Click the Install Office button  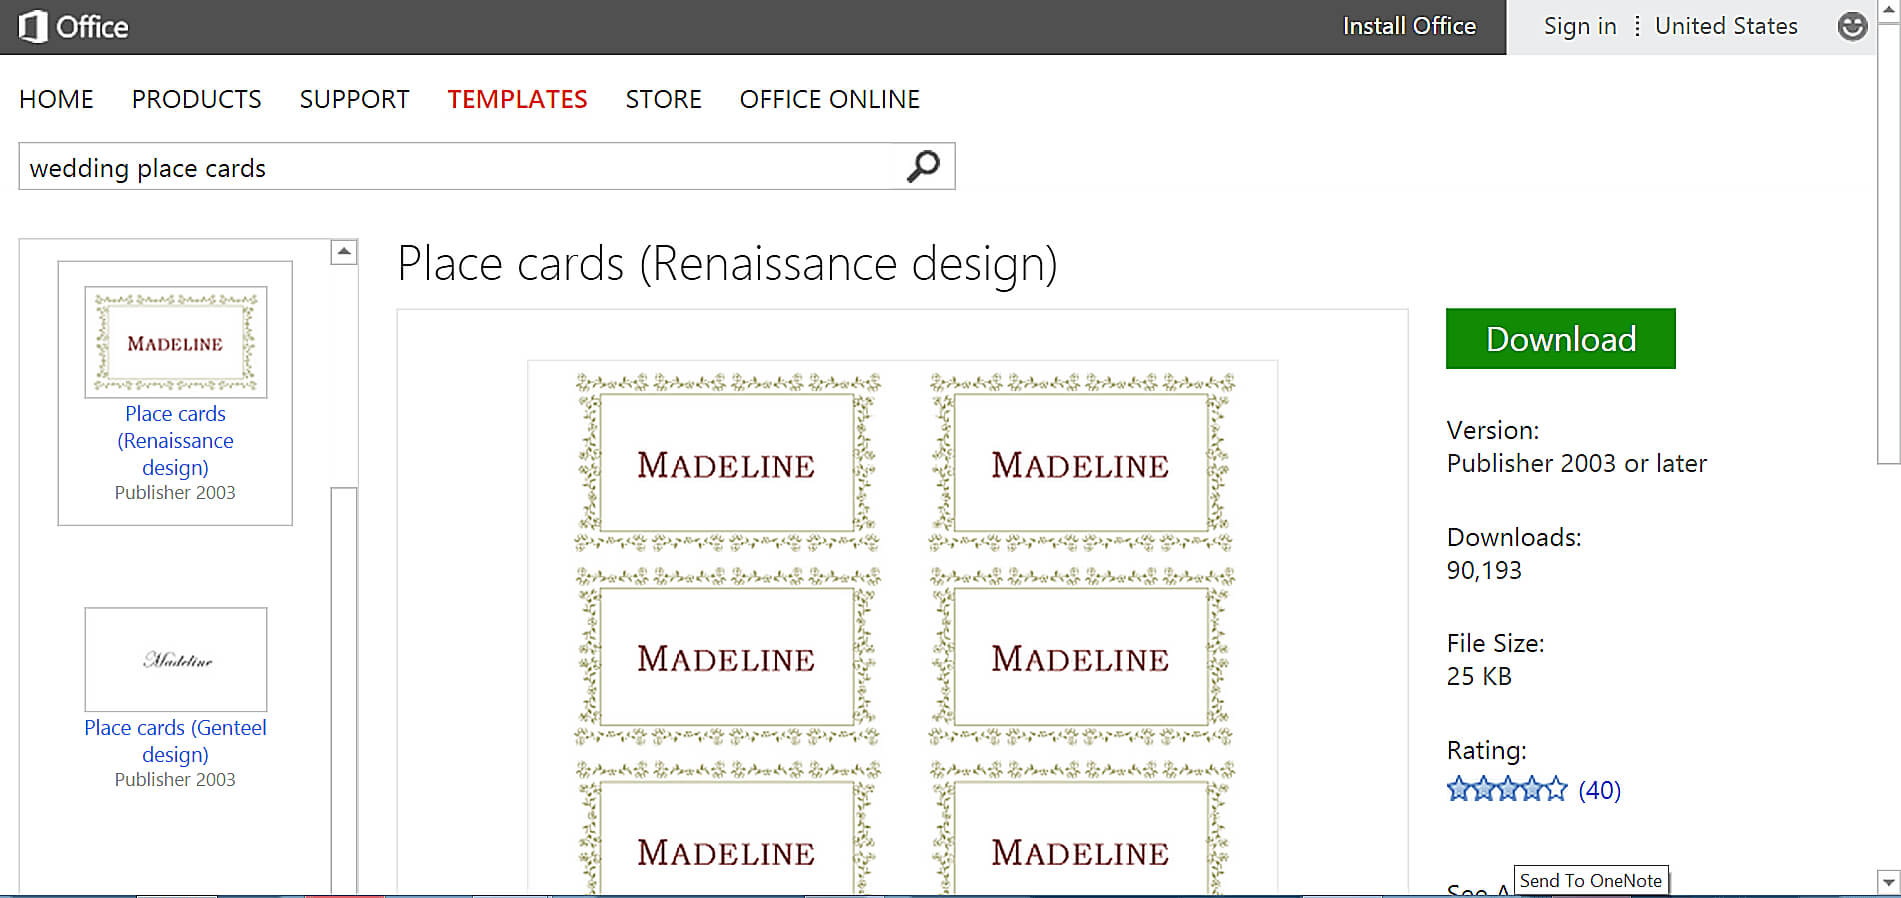click(x=1408, y=27)
